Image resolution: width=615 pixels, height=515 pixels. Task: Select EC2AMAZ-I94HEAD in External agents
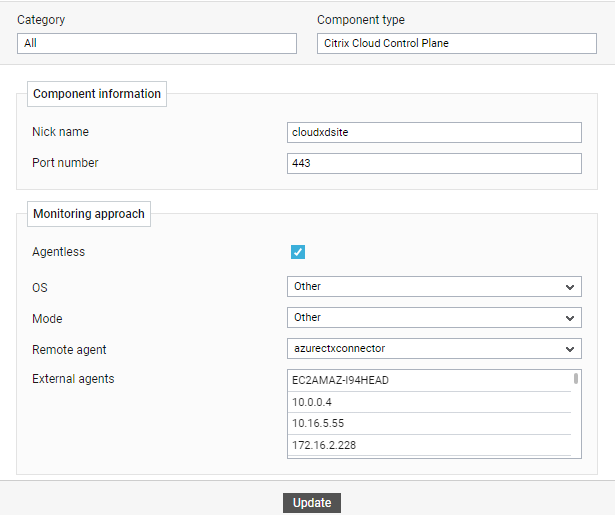[429, 380]
